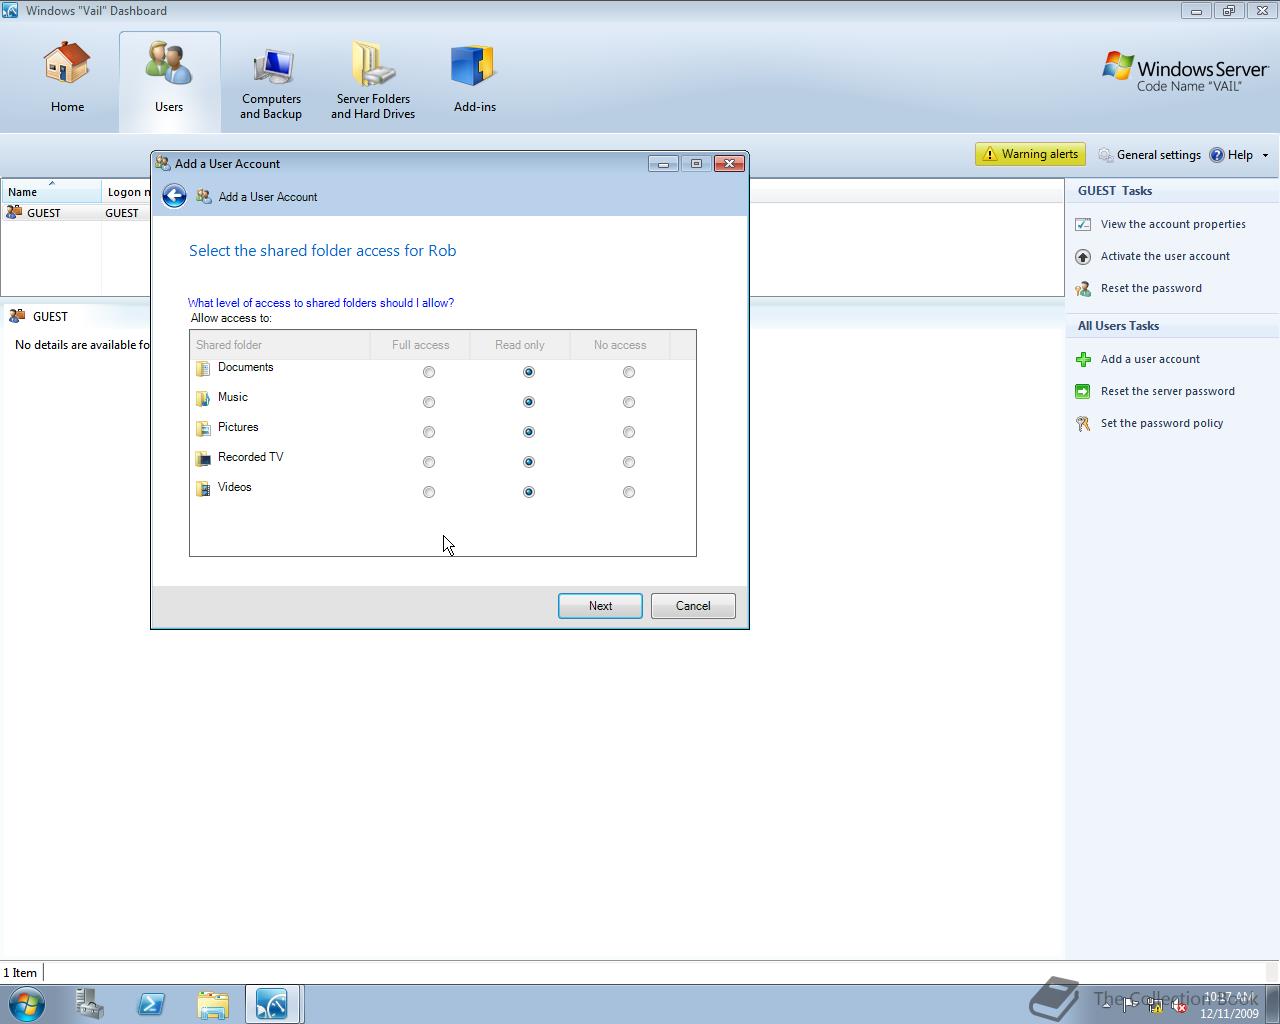Image resolution: width=1280 pixels, height=1024 pixels.
Task: Click the green plus Add a user account icon
Action: tap(1083, 359)
